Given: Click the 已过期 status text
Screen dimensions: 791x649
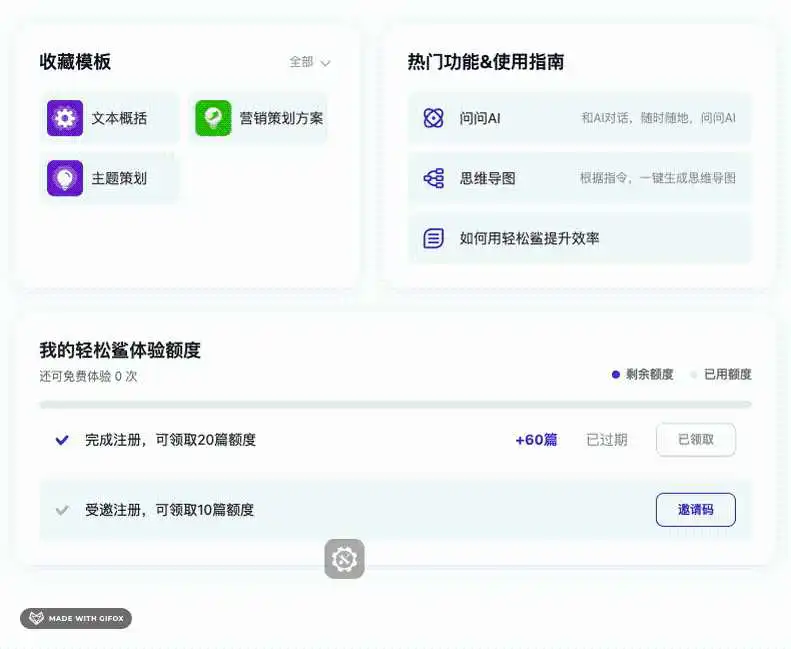Looking at the screenshot, I should coord(607,440).
